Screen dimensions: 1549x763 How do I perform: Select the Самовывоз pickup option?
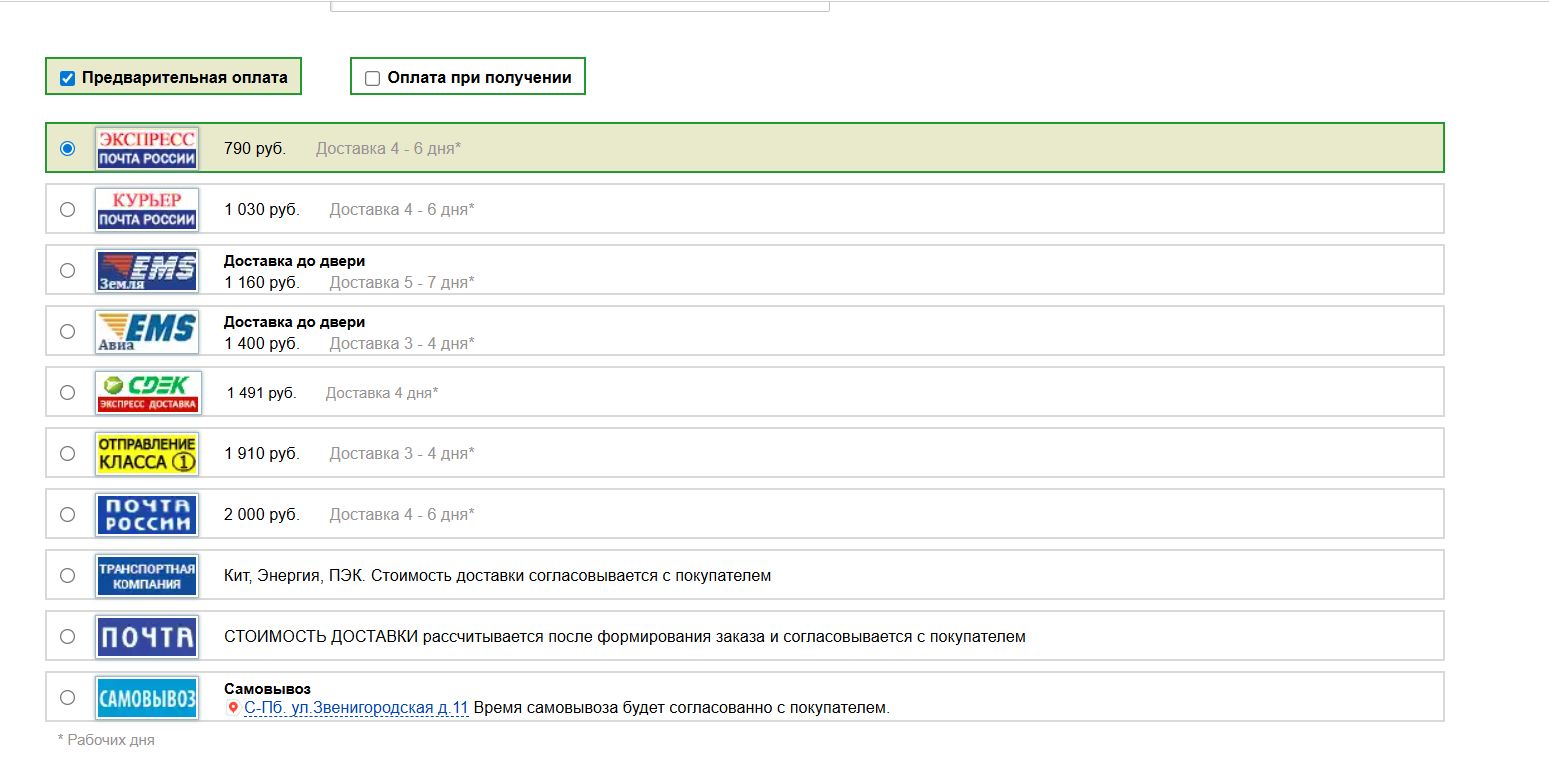click(67, 697)
